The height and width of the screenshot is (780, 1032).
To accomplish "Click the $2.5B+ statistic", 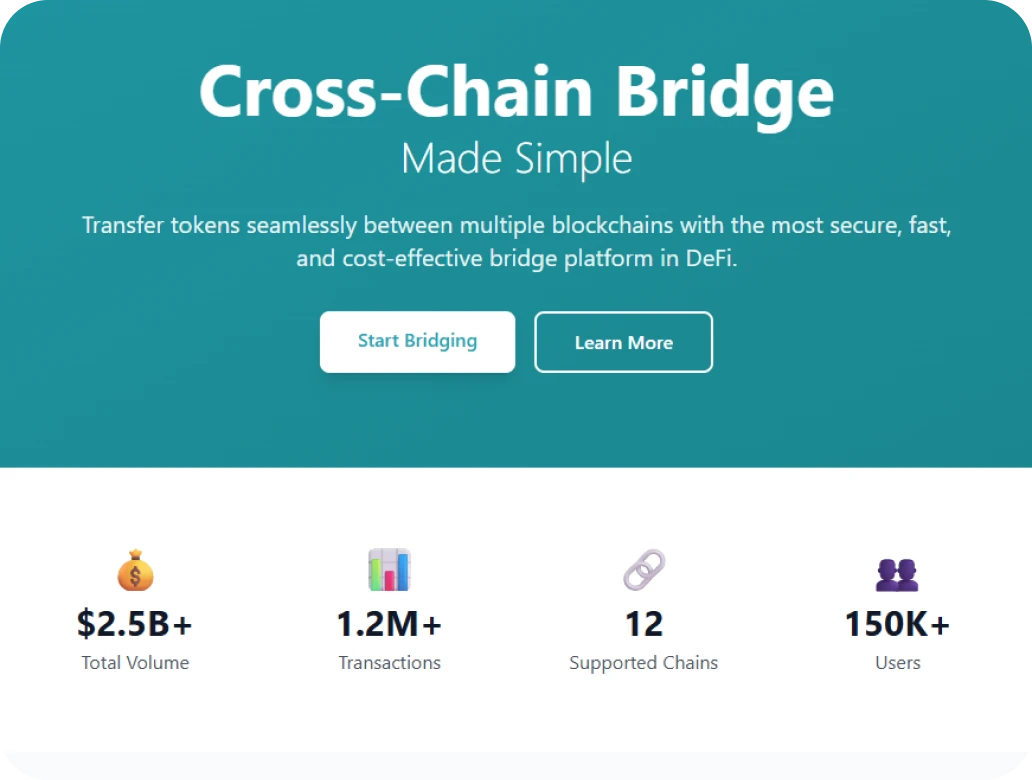I will (135, 624).
